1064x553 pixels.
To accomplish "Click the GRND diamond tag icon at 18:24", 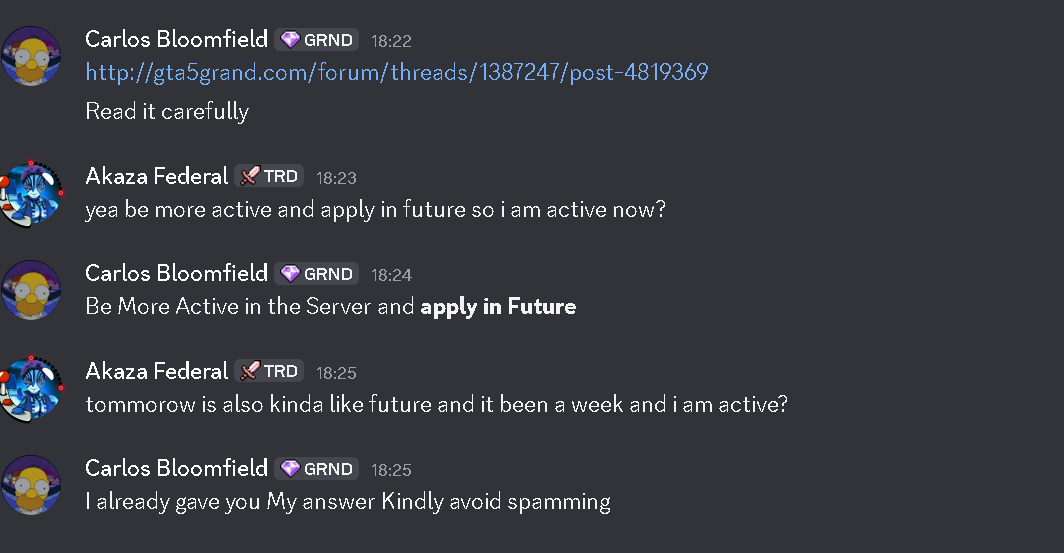I will (x=290, y=273).
